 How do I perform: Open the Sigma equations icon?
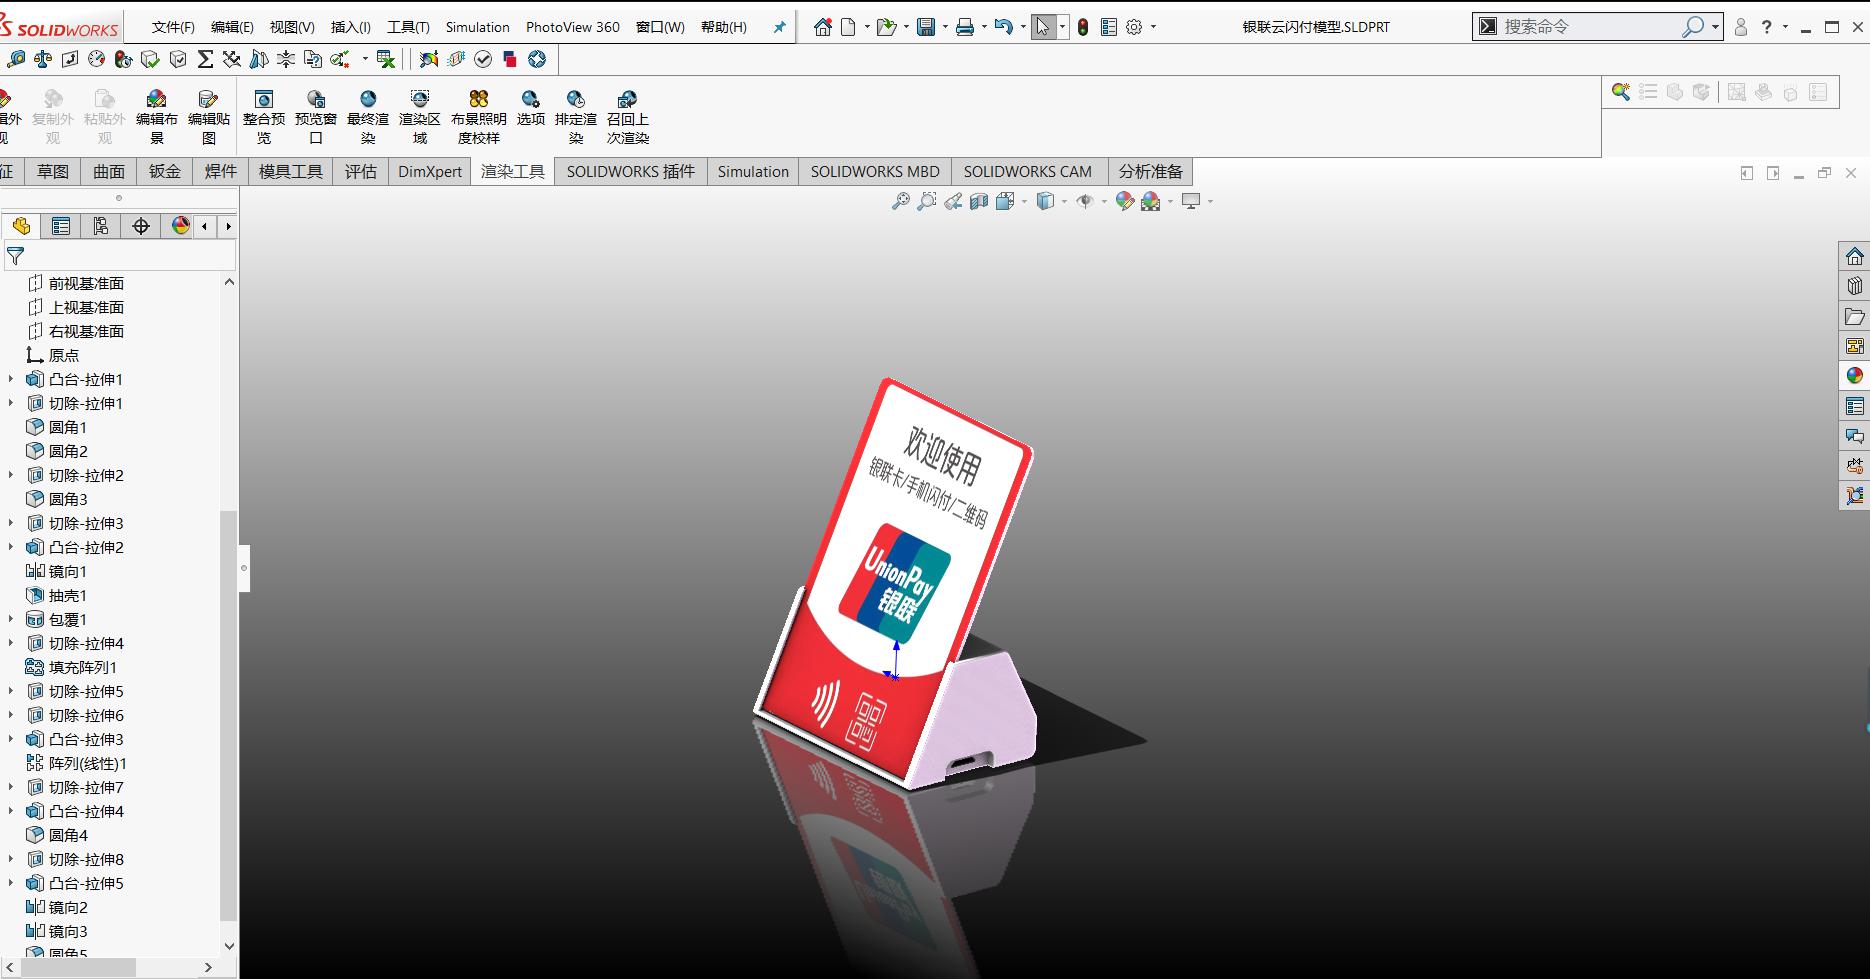point(205,60)
